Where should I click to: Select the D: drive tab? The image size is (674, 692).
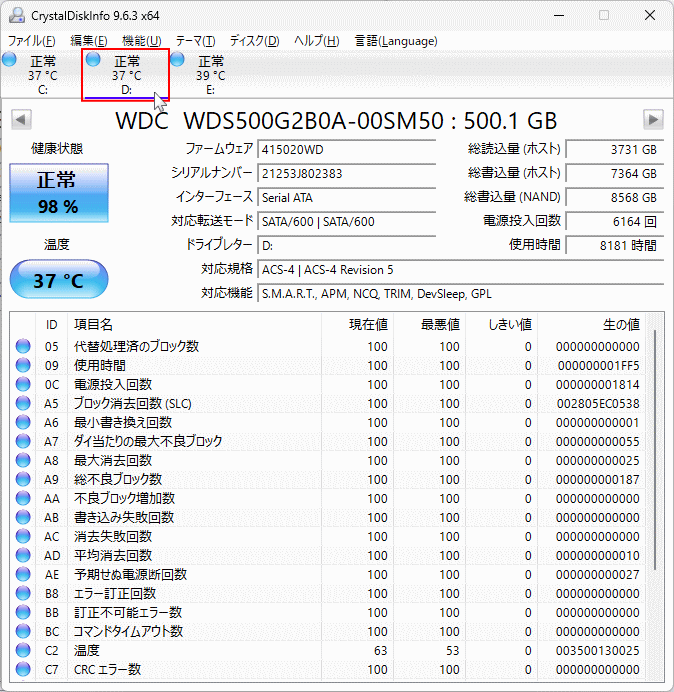pyautogui.click(x=126, y=75)
